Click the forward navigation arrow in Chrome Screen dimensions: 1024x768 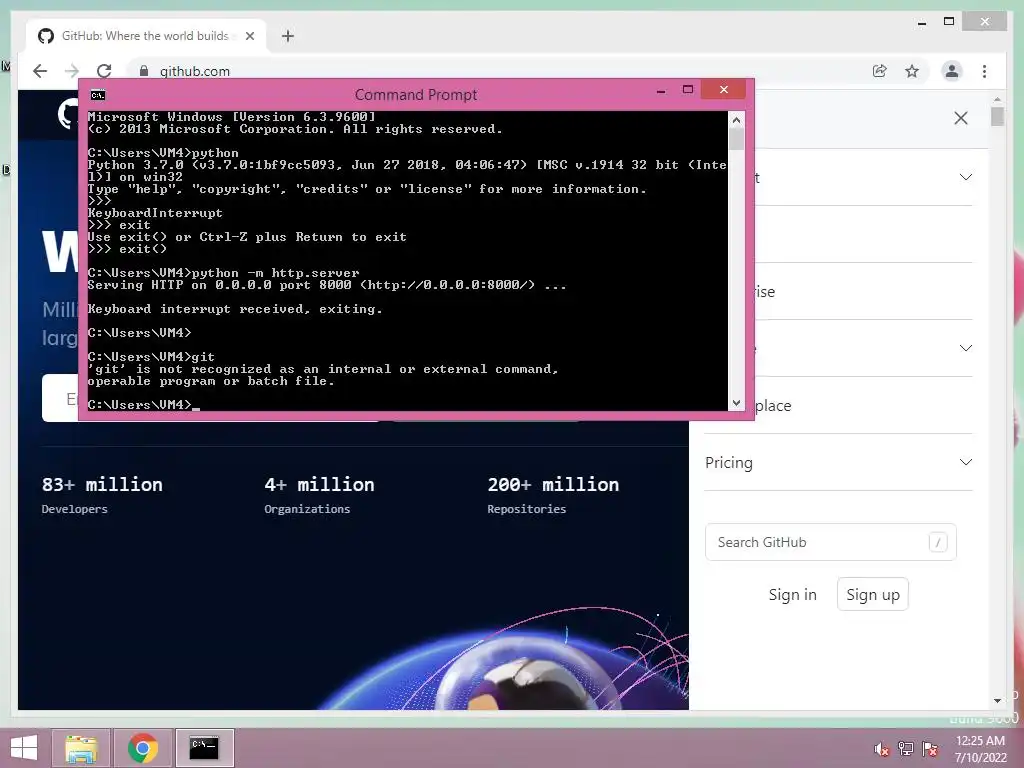point(72,71)
